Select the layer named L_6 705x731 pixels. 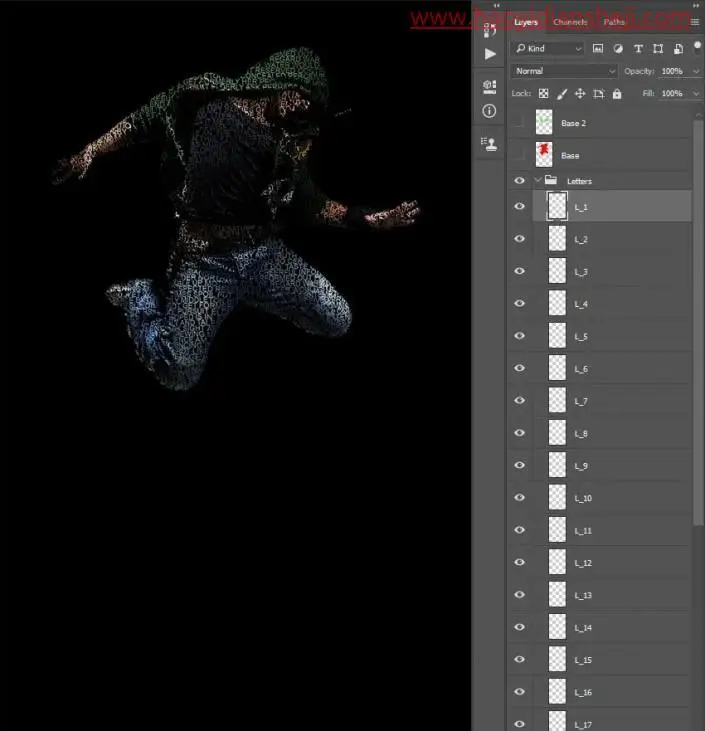pyautogui.click(x=581, y=369)
